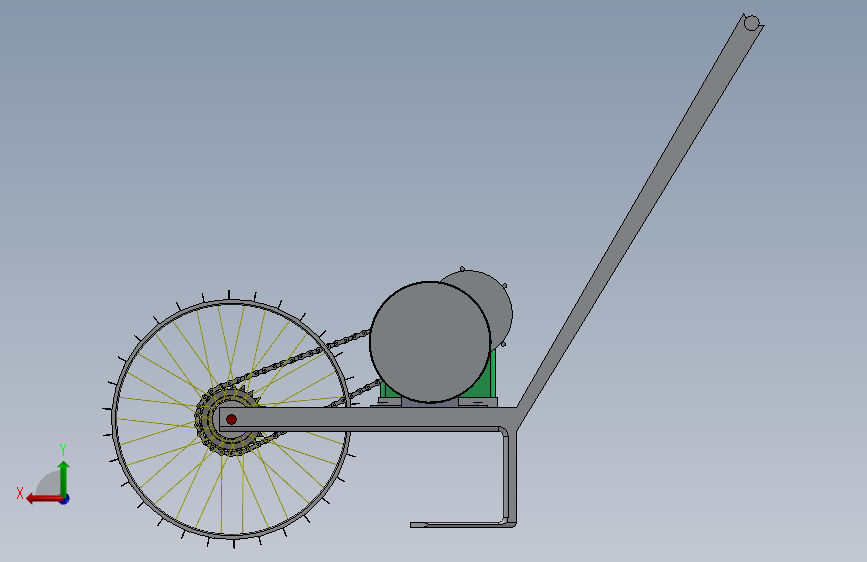867x562 pixels.
Task: Click the round grip at the handle's top end
Action: tap(751, 23)
